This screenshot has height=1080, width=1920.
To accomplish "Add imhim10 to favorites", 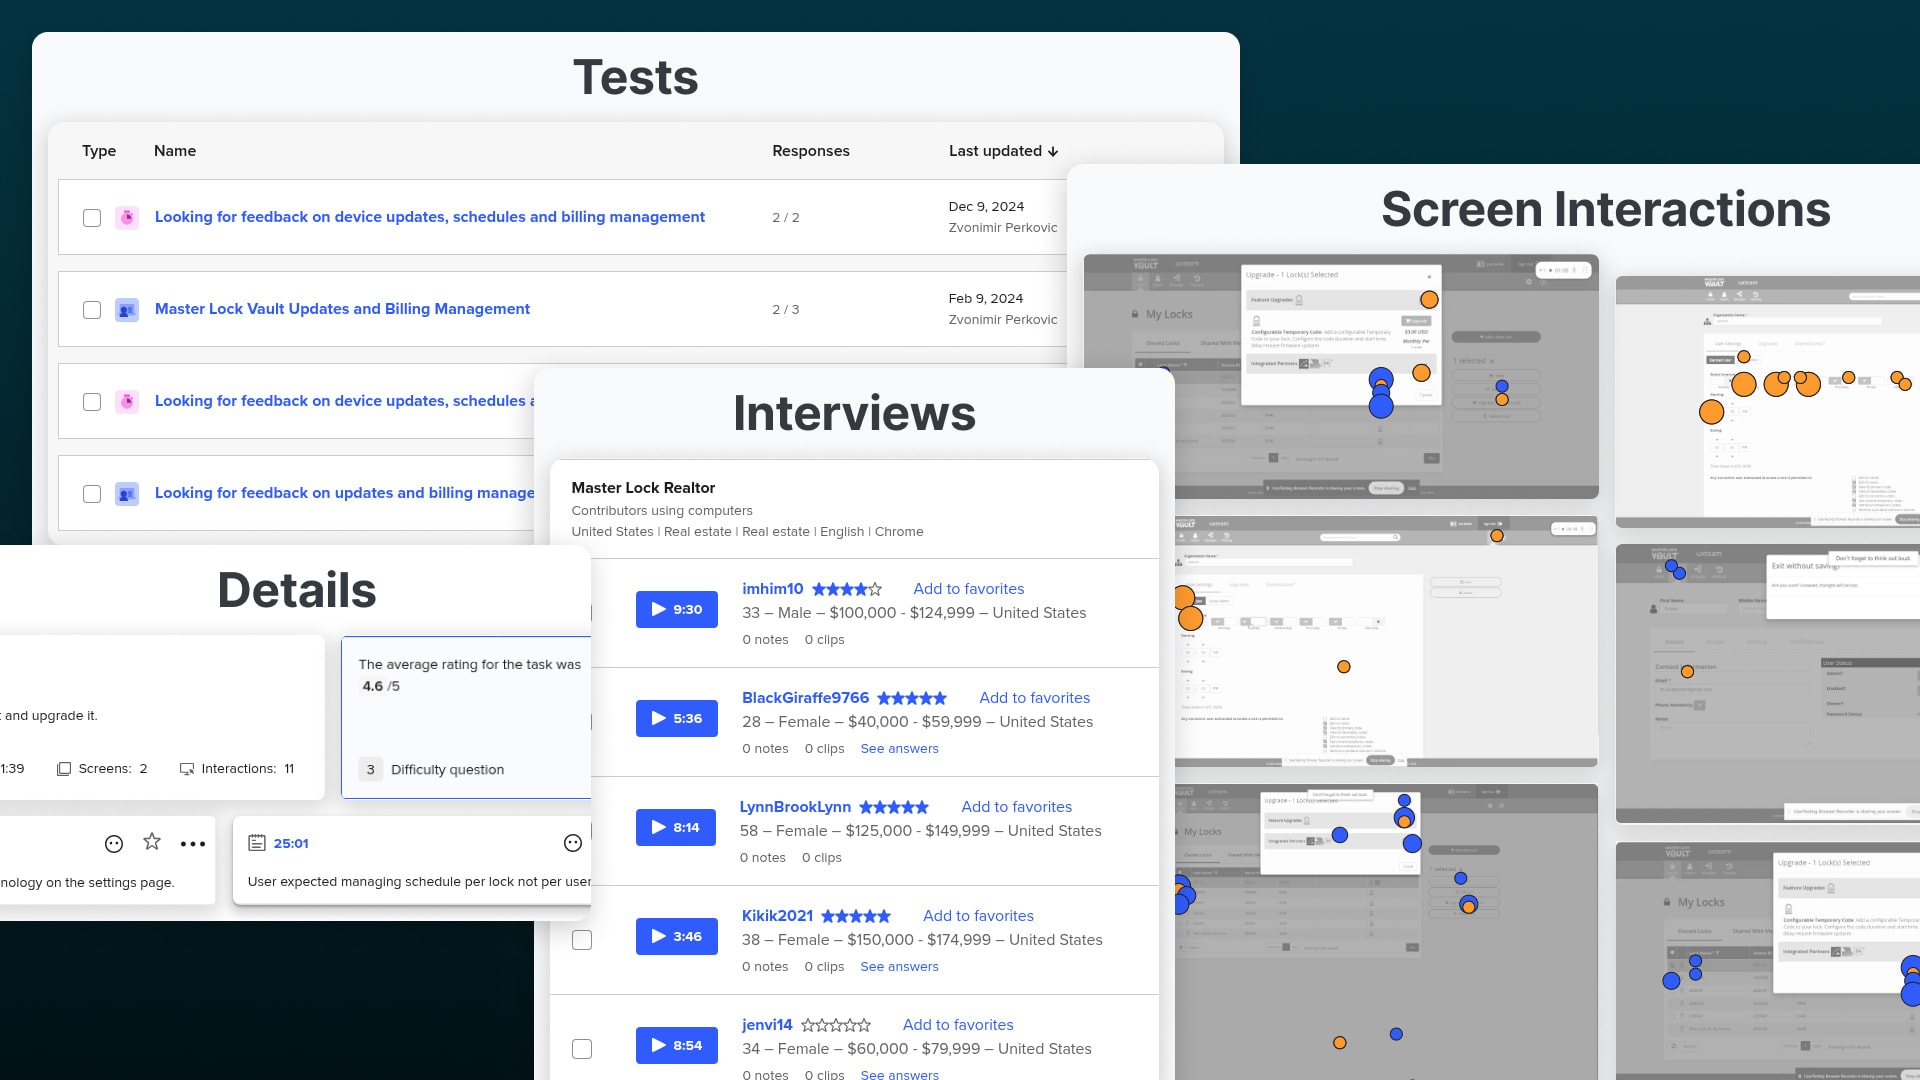I will pos(969,589).
